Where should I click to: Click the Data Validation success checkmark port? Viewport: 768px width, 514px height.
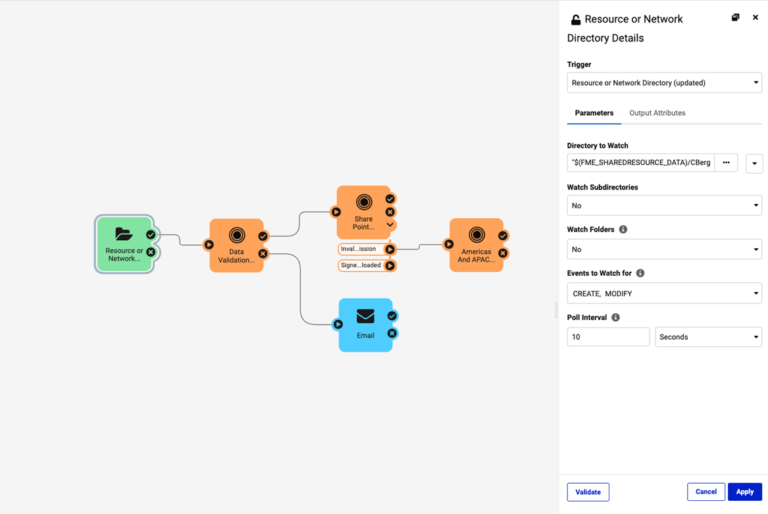263,237
